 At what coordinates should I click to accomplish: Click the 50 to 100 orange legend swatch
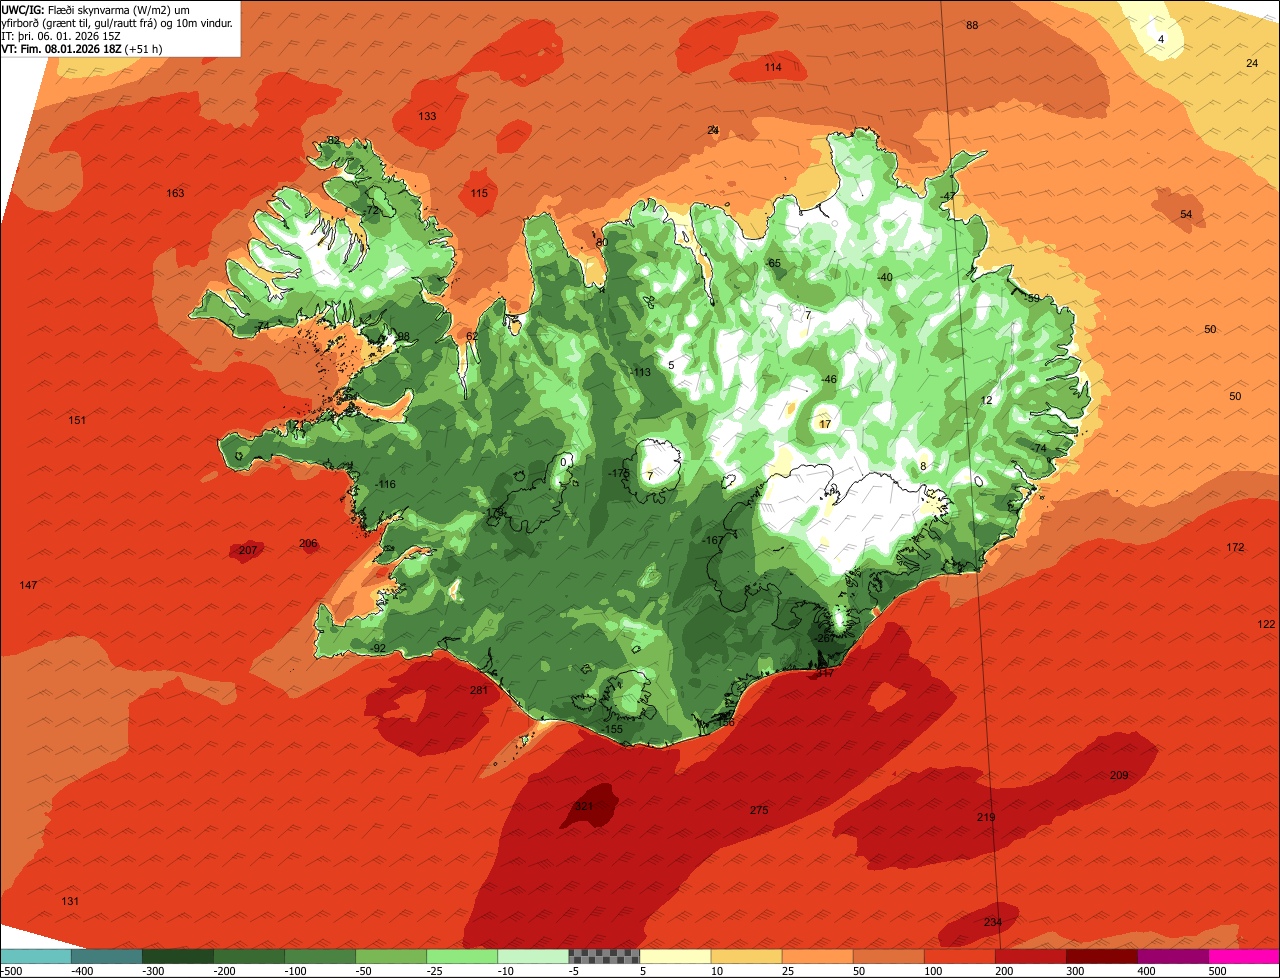tap(888, 956)
